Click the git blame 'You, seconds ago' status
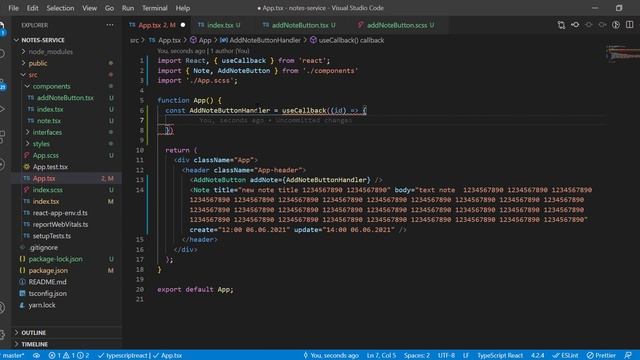 pyautogui.click(x=331, y=356)
